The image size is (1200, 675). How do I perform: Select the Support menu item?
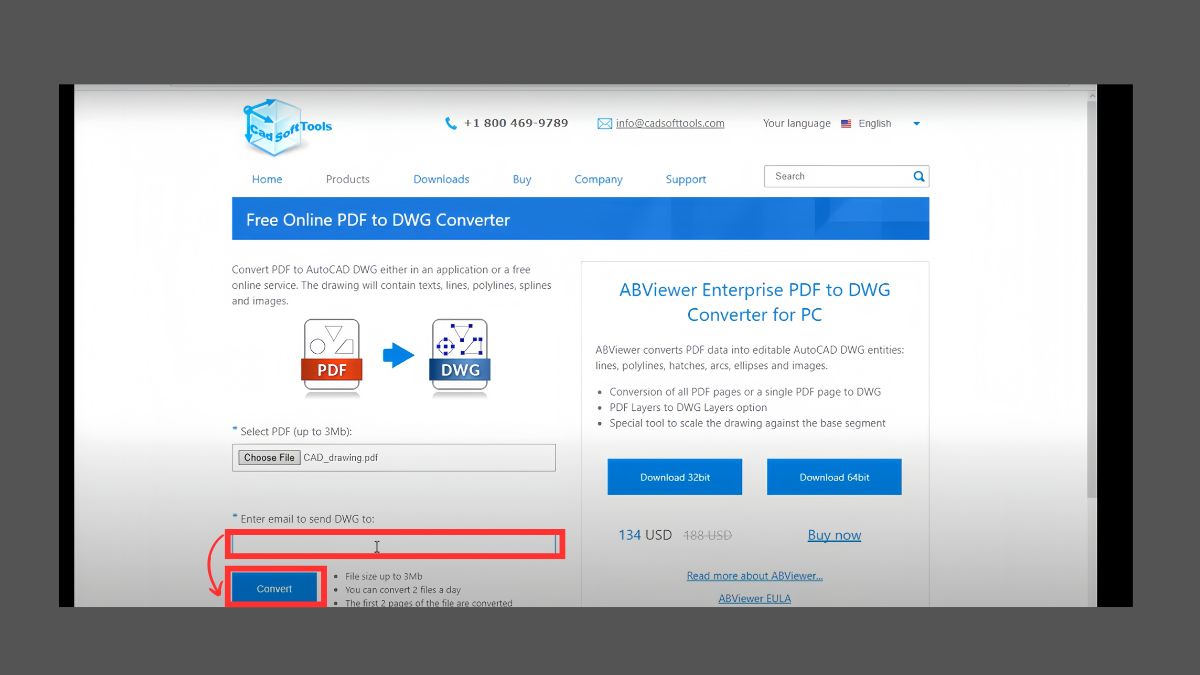685,179
